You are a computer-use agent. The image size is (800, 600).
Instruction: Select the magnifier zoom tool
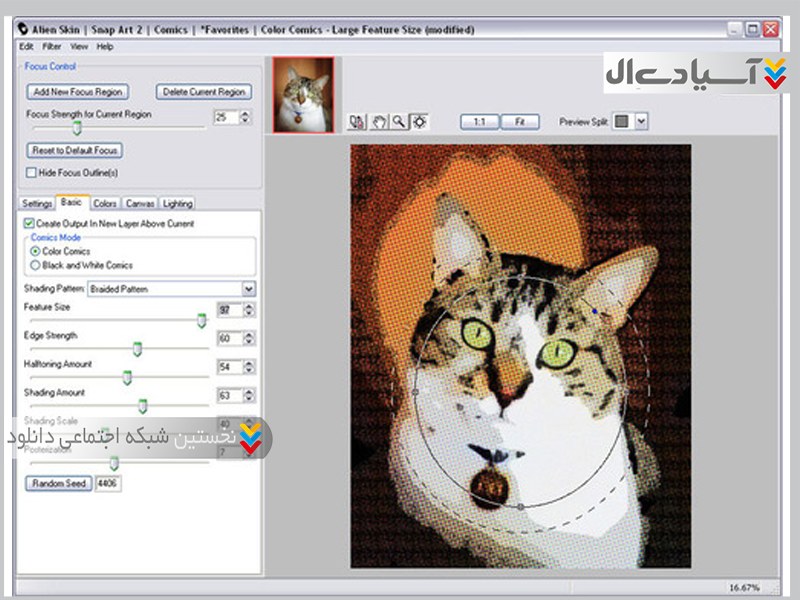tap(398, 121)
